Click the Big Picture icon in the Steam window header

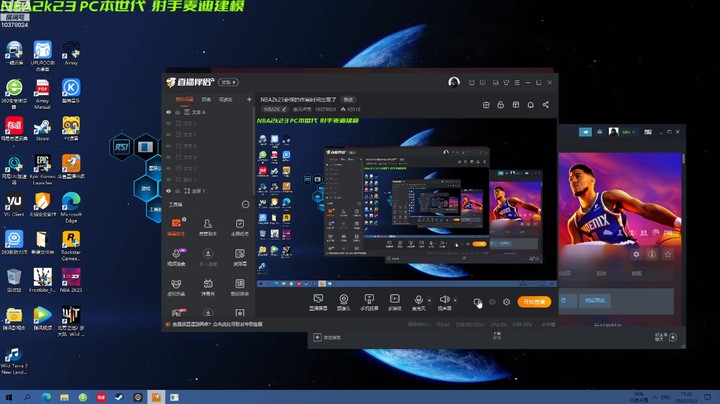(648, 132)
